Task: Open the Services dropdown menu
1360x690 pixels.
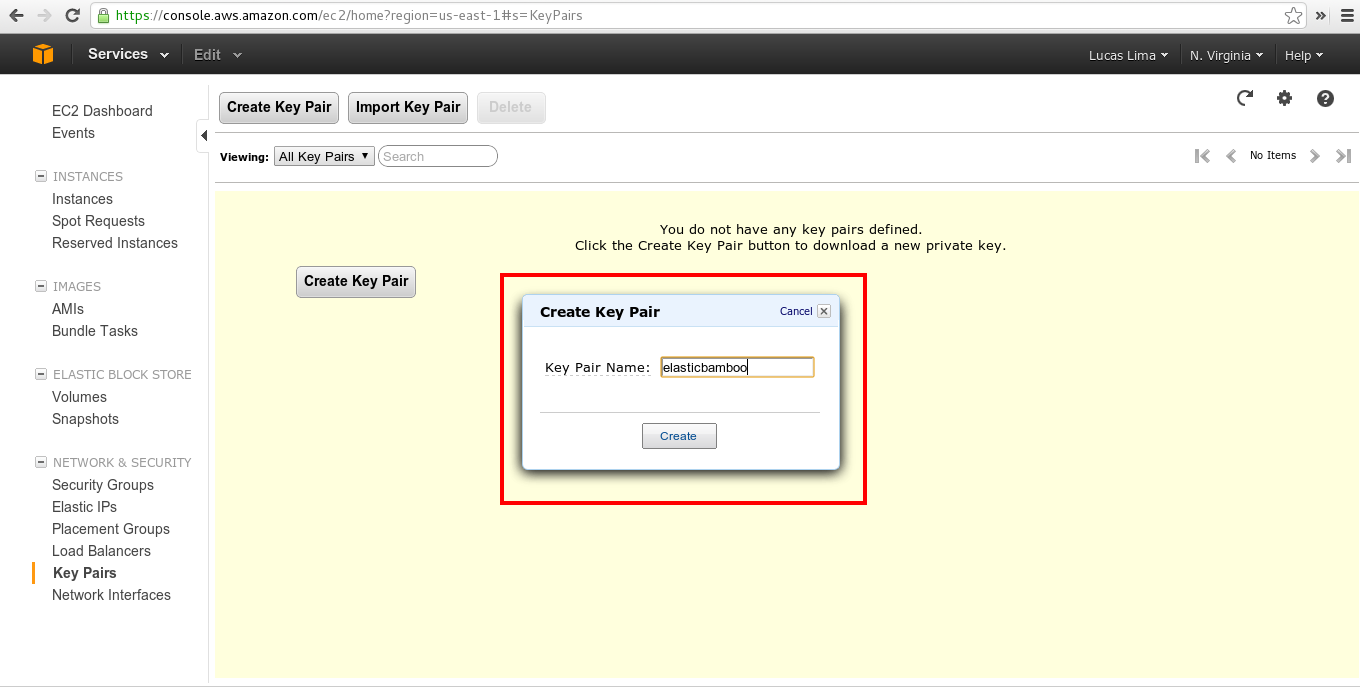Action: point(128,54)
